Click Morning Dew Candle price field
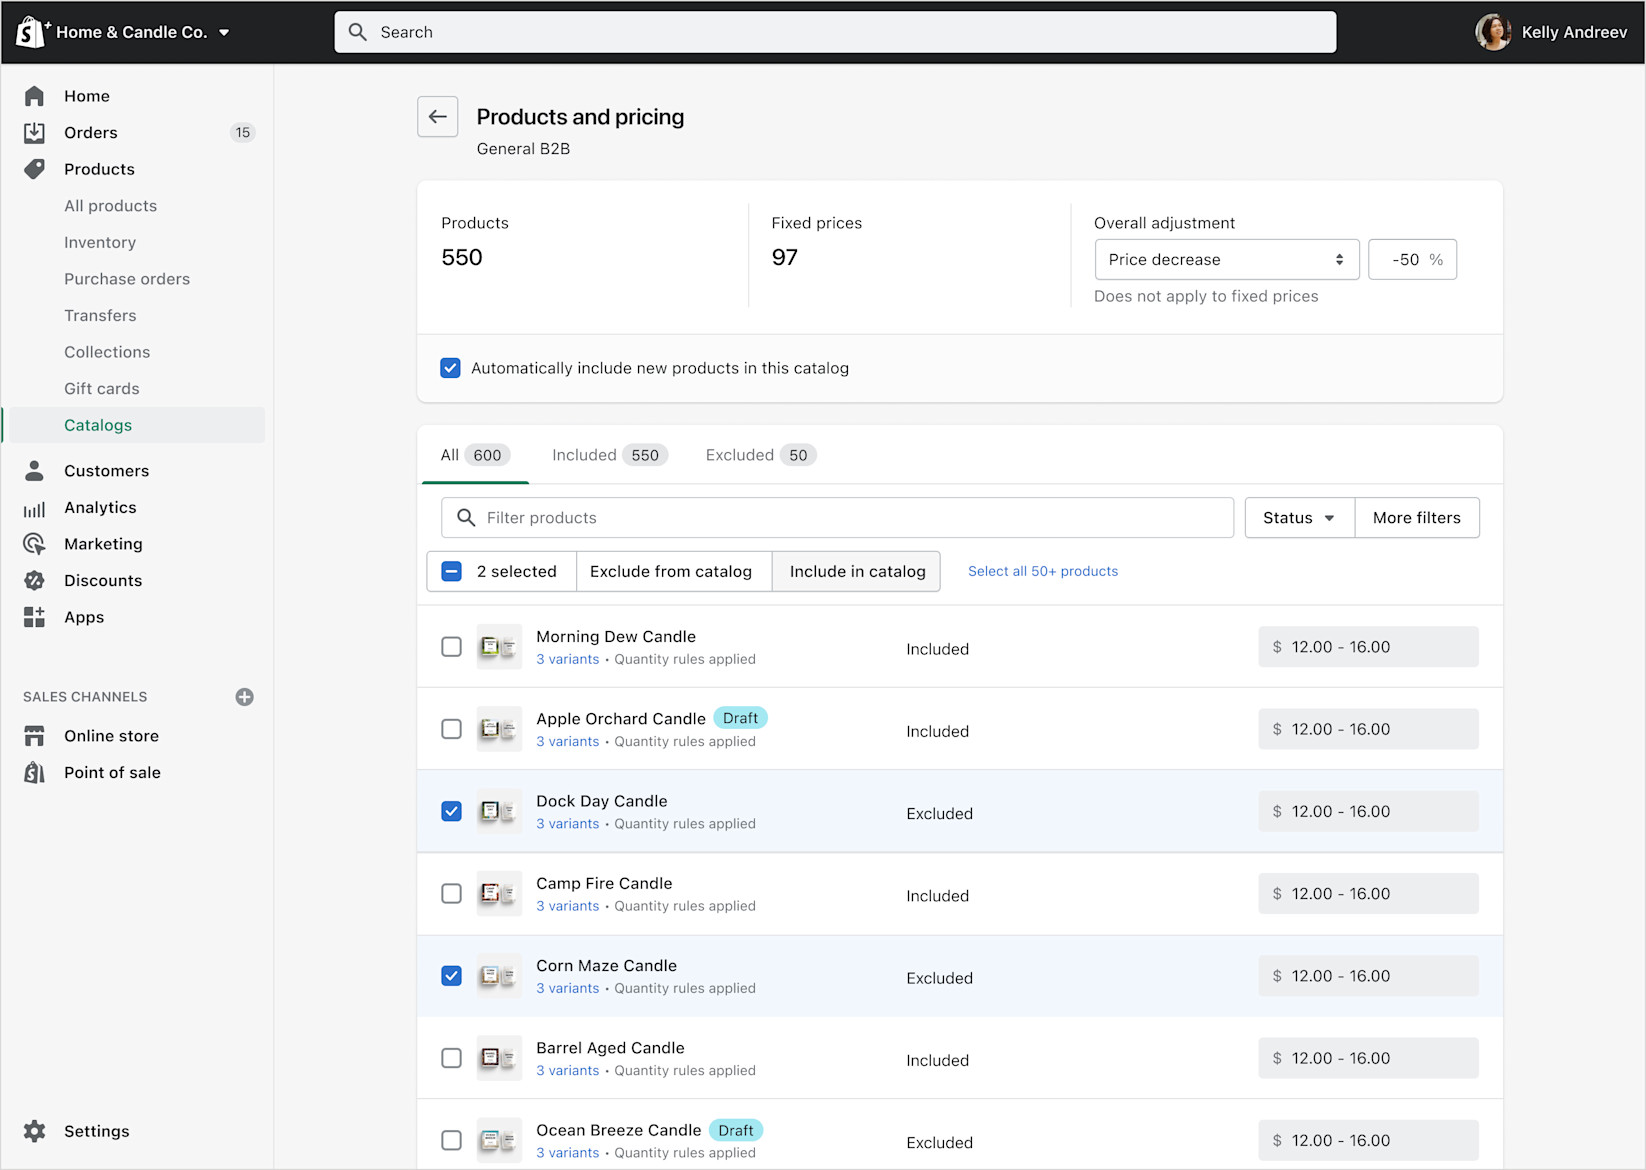The image size is (1646, 1170). [x=1368, y=647]
